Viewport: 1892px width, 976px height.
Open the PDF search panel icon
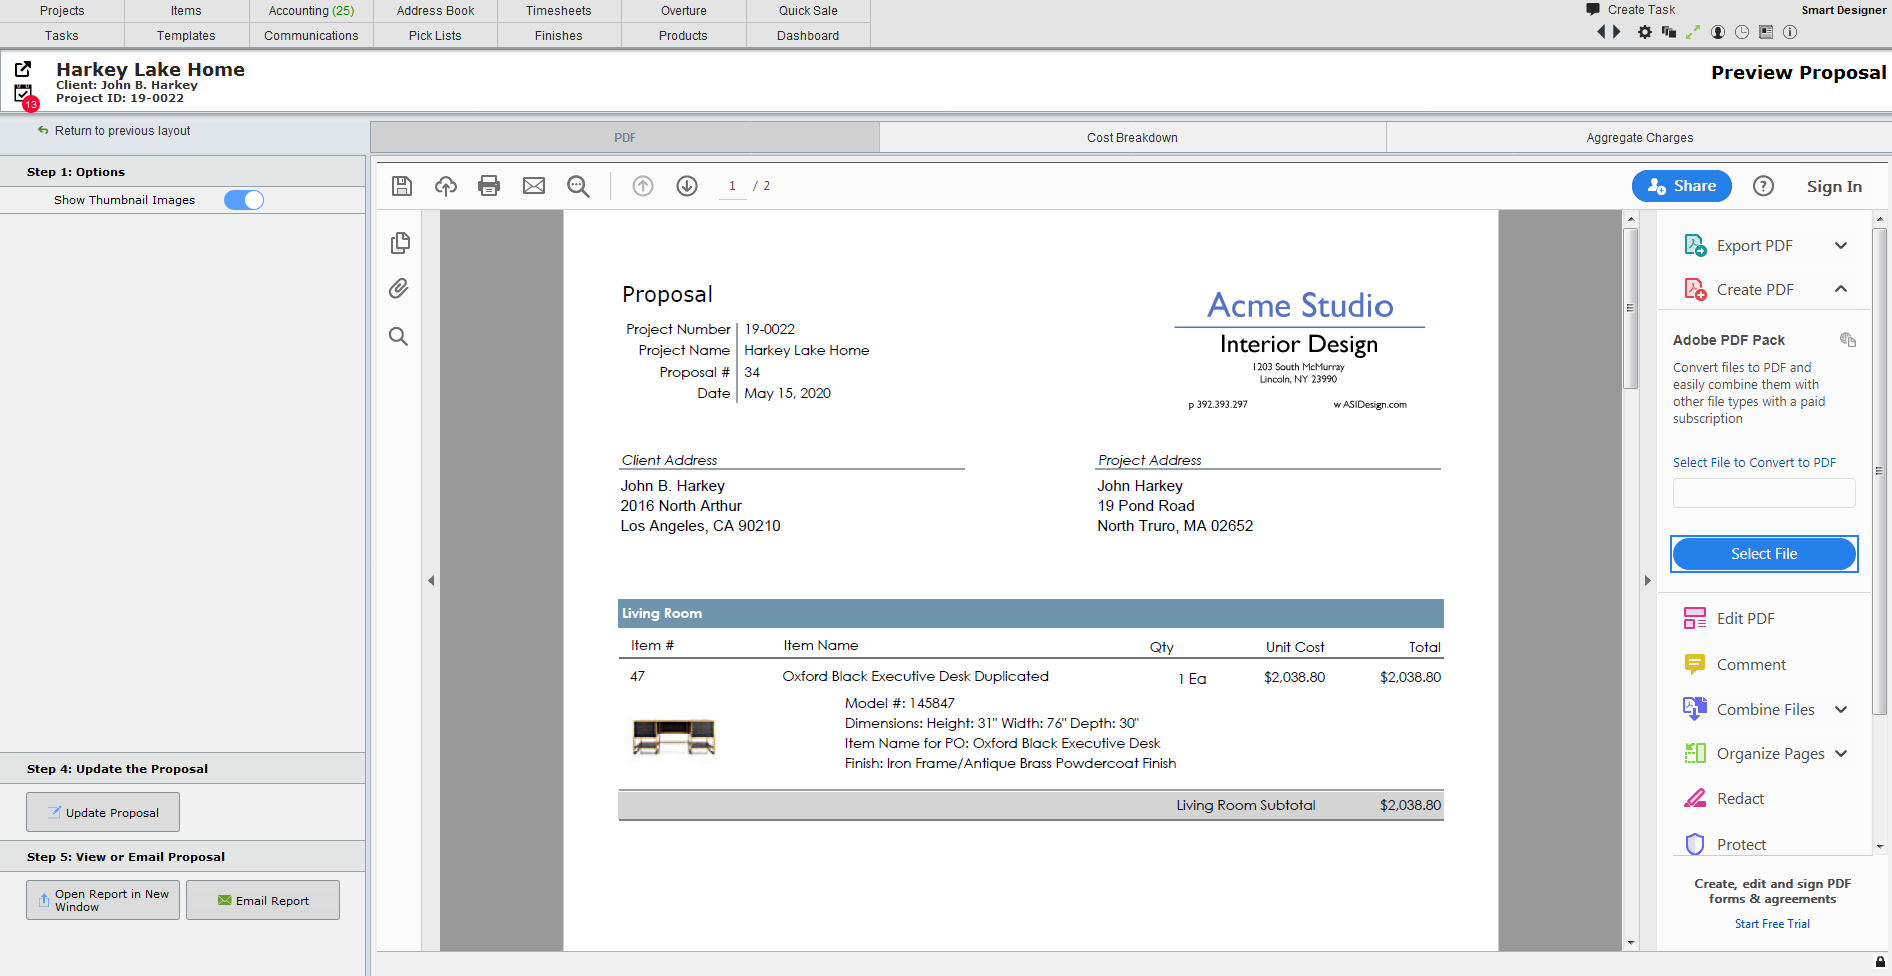click(398, 336)
